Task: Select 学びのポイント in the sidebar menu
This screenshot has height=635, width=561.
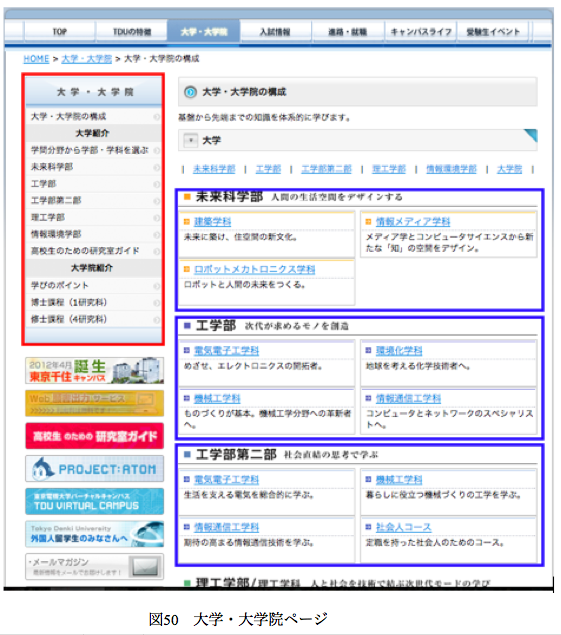Action: coord(94,286)
